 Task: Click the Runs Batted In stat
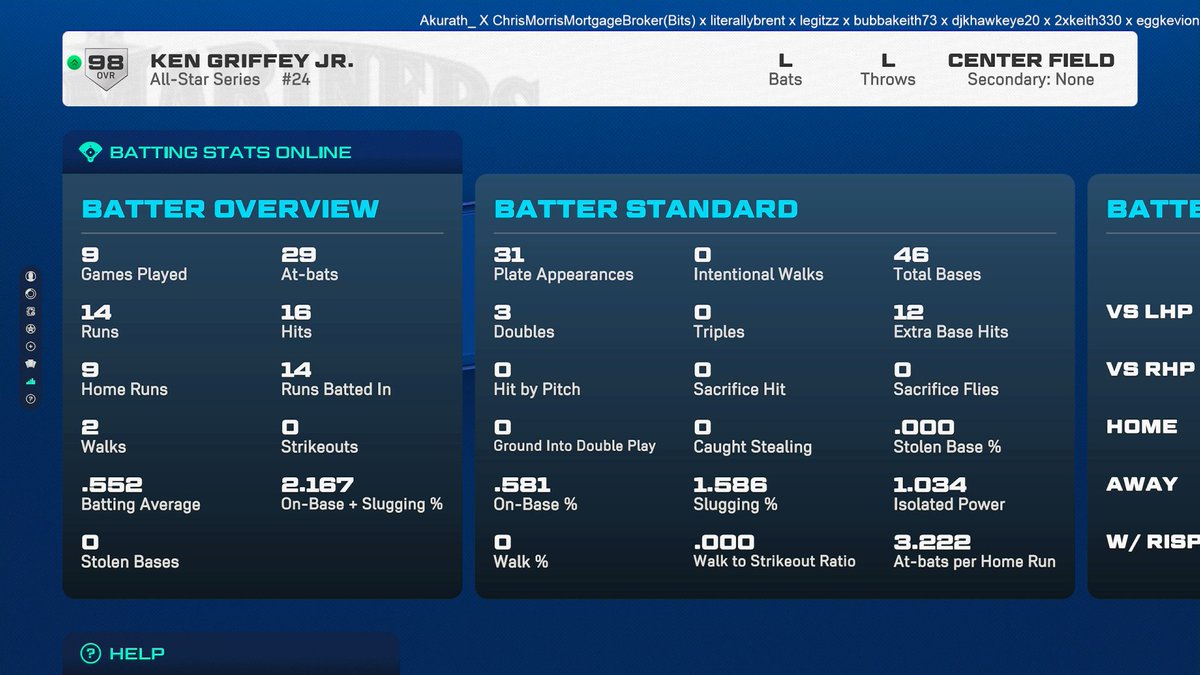point(336,379)
